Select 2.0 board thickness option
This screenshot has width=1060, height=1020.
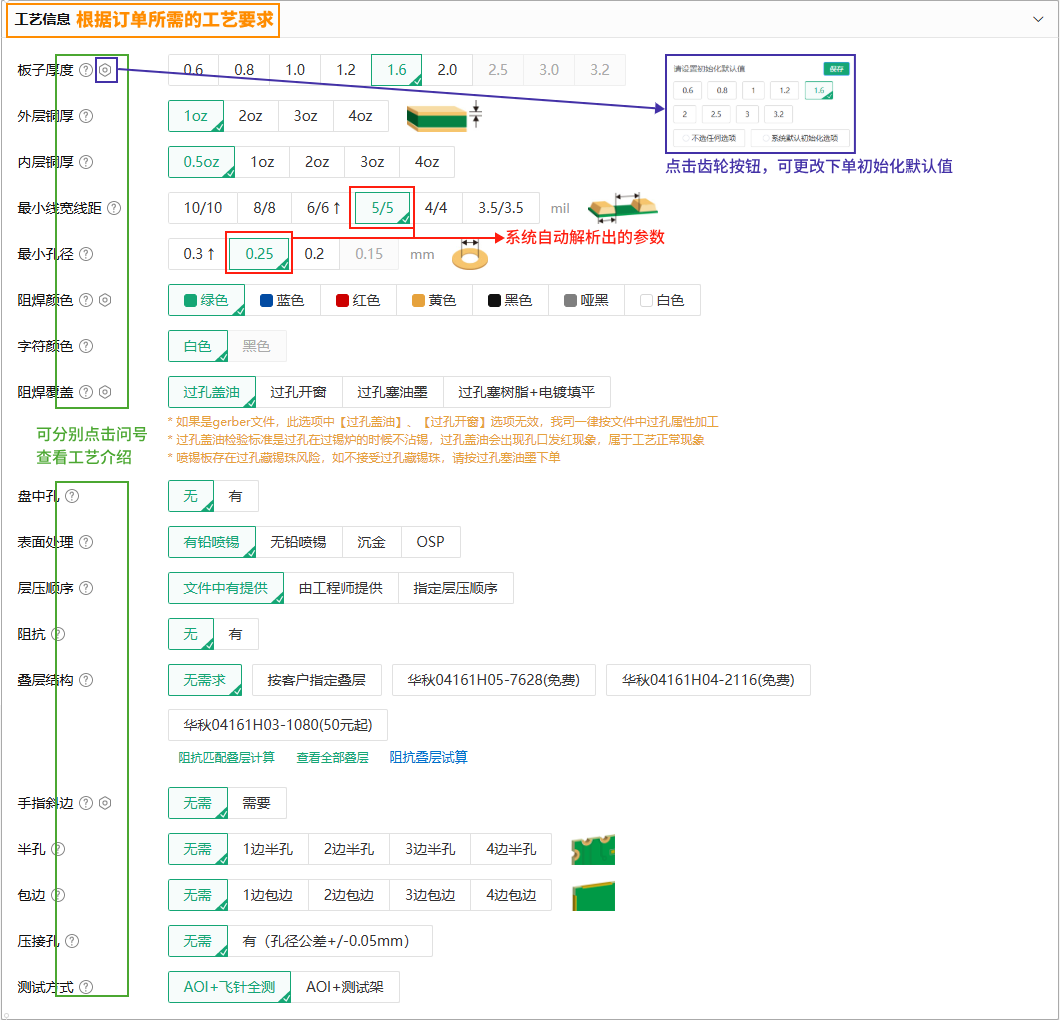click(447, 70)
